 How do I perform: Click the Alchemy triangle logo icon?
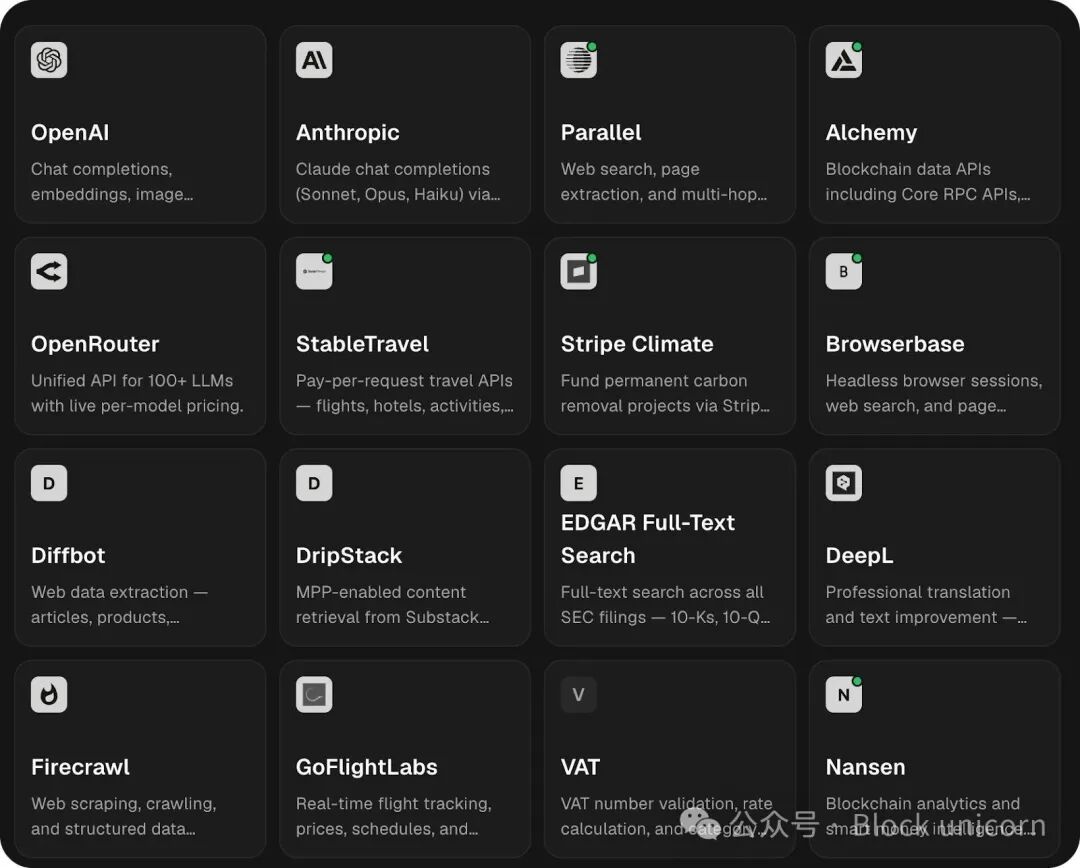[x=843, y=60]
